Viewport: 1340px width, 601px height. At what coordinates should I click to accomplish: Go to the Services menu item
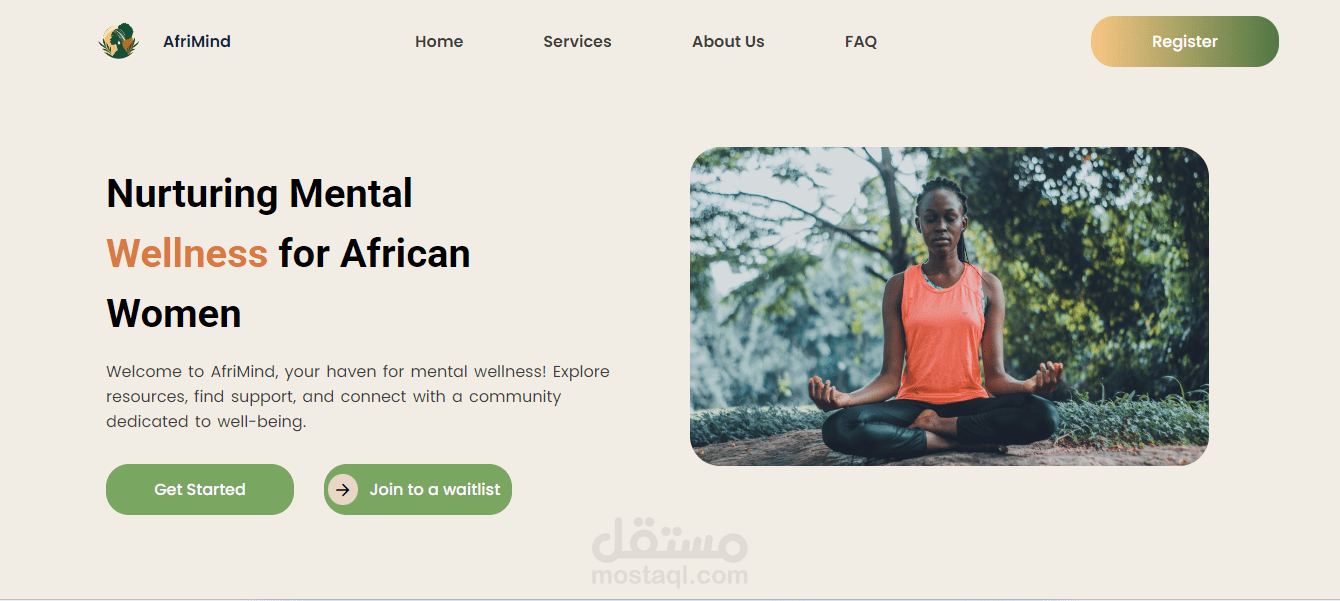(x=577, y=42)
